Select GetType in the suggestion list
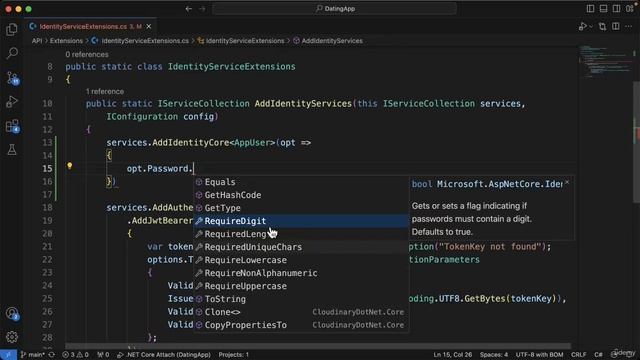 click(x=301, y=208)
